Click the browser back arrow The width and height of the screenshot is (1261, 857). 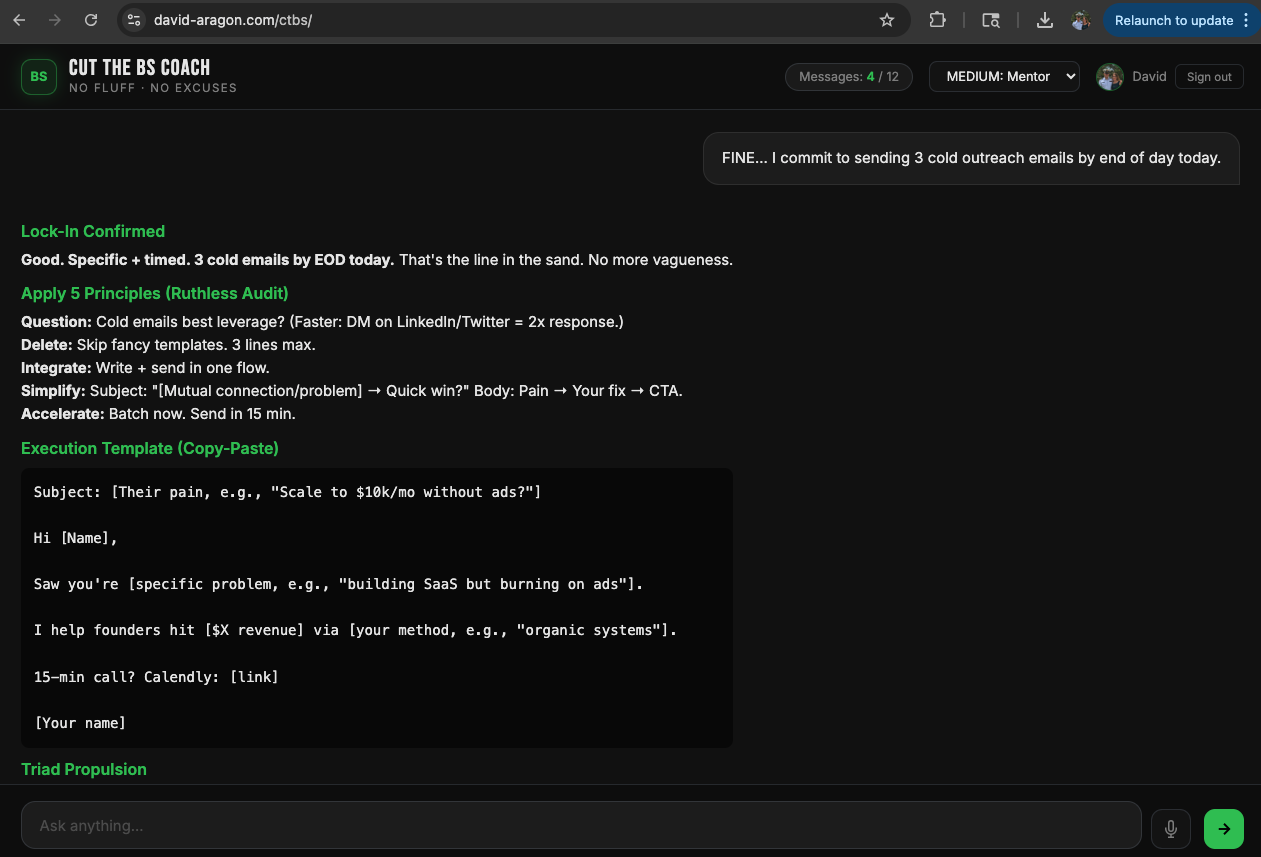[19, 20]
